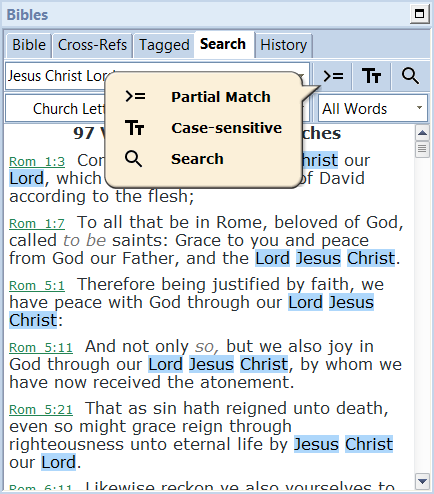434x494 pixels.
Task: Switch to the Bible tab
Action: (29, 45)
